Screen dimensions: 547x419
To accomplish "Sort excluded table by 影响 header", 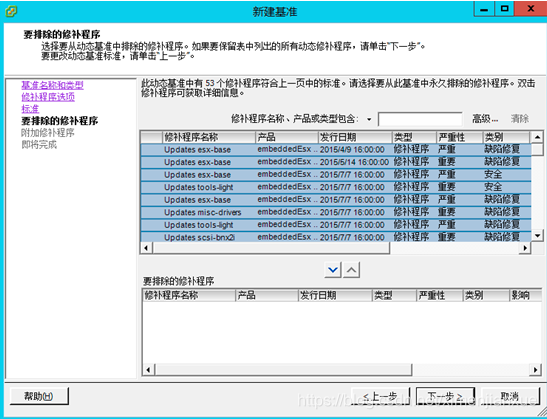I will pyautogui.click(x=525, y=295).
